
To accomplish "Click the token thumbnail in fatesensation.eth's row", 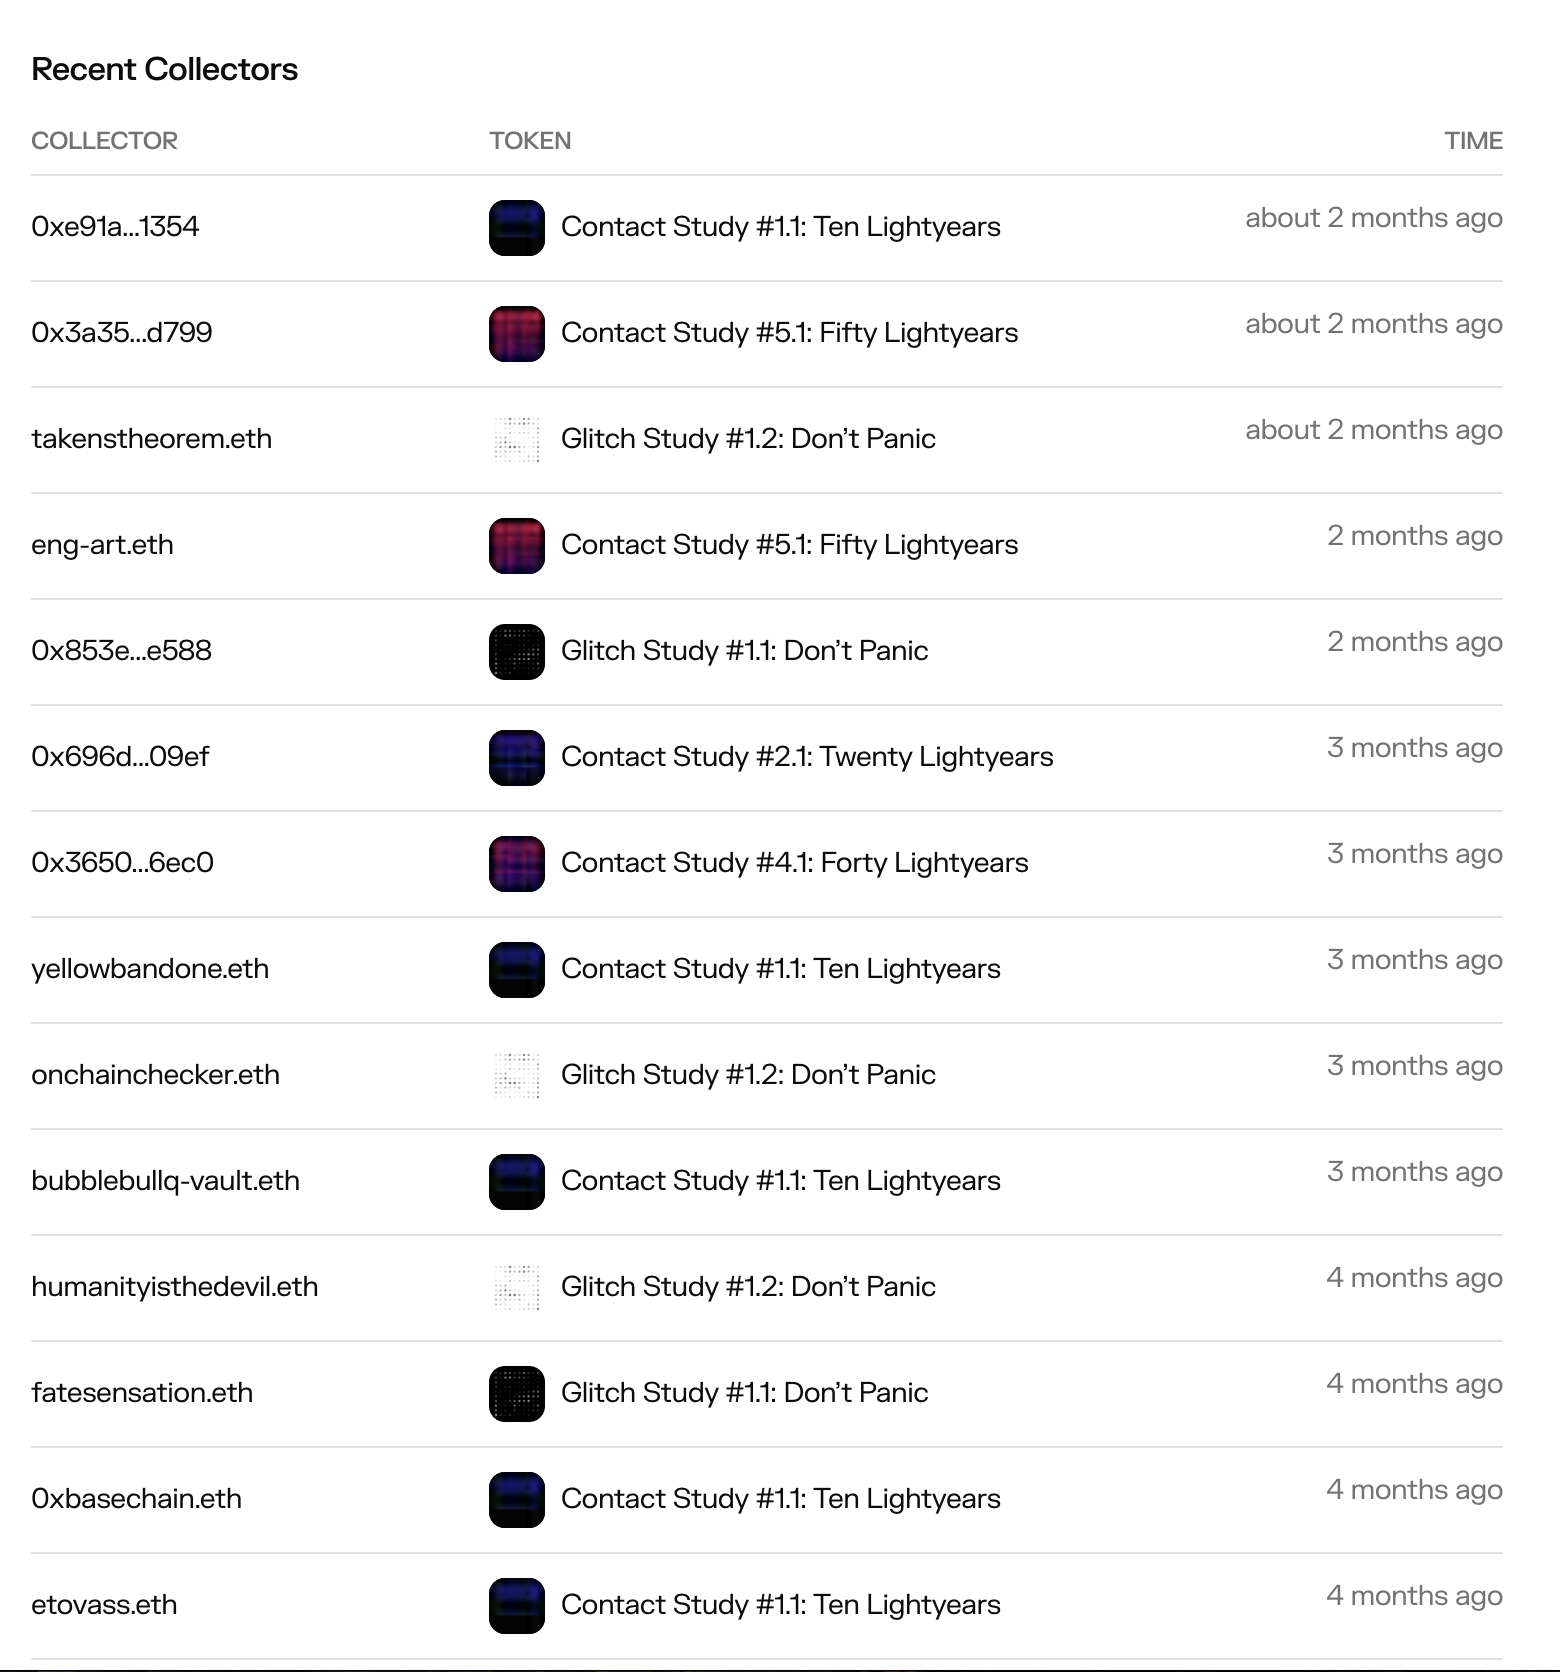I will tap(516, 1394).
